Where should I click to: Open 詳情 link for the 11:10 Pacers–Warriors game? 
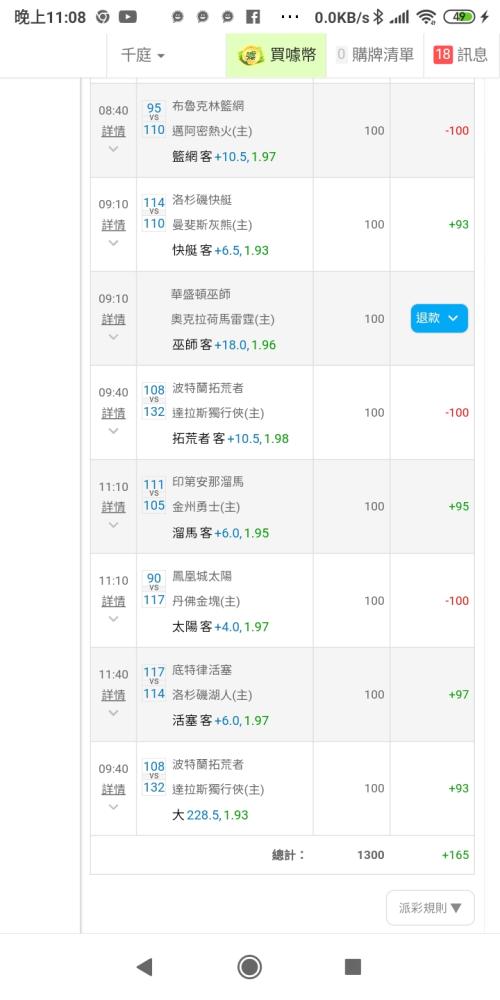point(114,506)
